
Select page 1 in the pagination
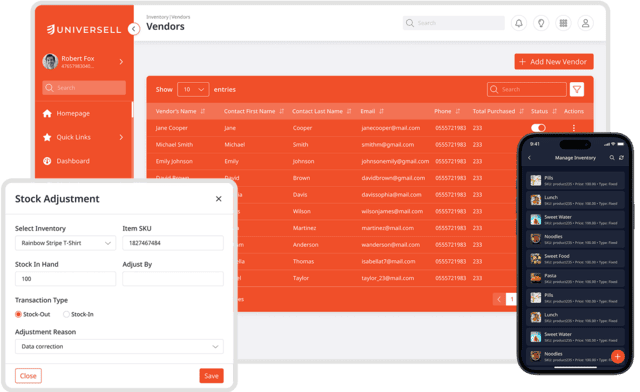[x=511, y=299]
